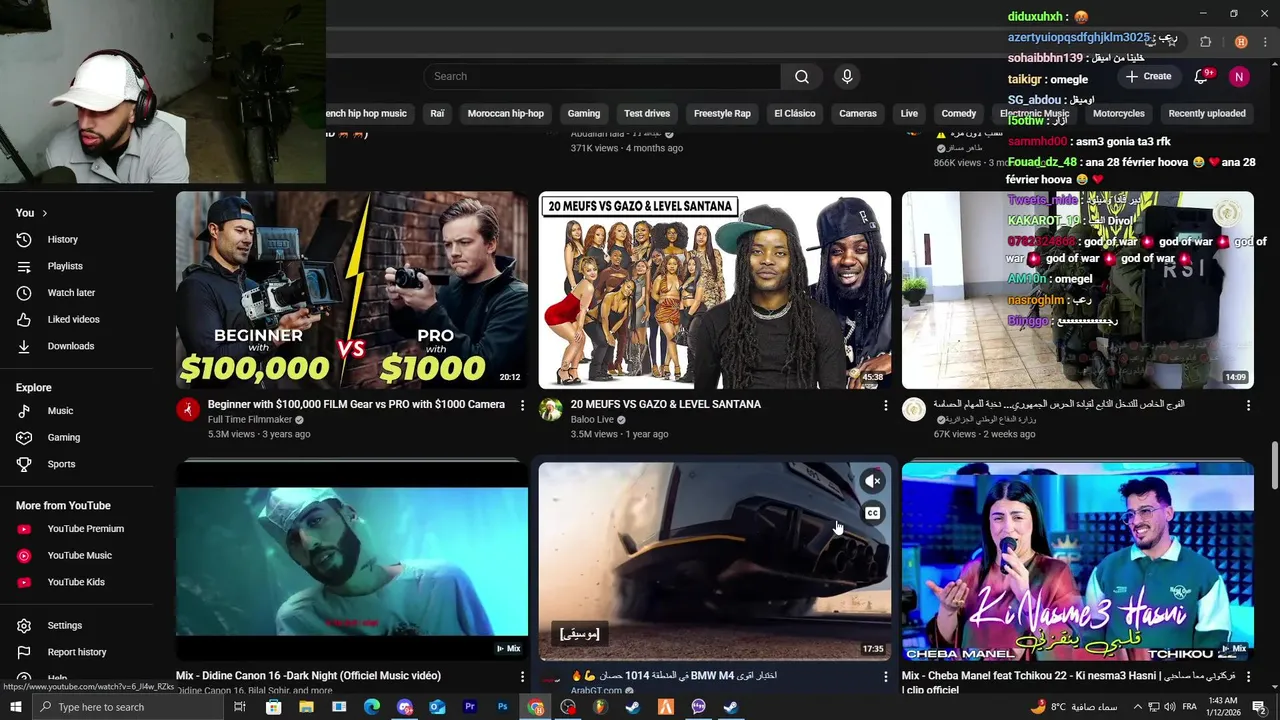Click the Create button
Viewport: 1280px width, 720px height.
tap(1147, 76)
